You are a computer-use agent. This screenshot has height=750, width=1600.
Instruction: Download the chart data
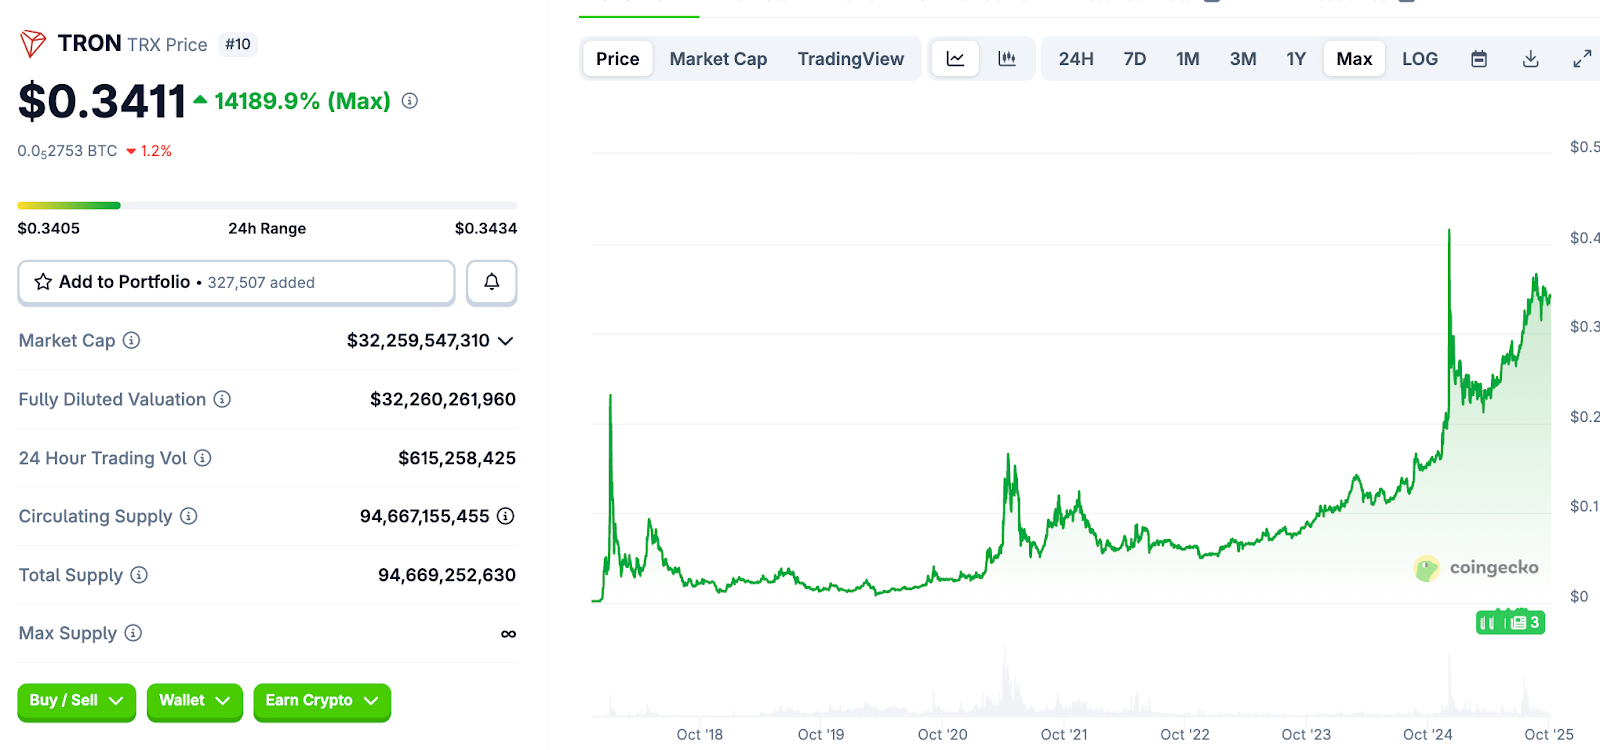coord(1530,59)
